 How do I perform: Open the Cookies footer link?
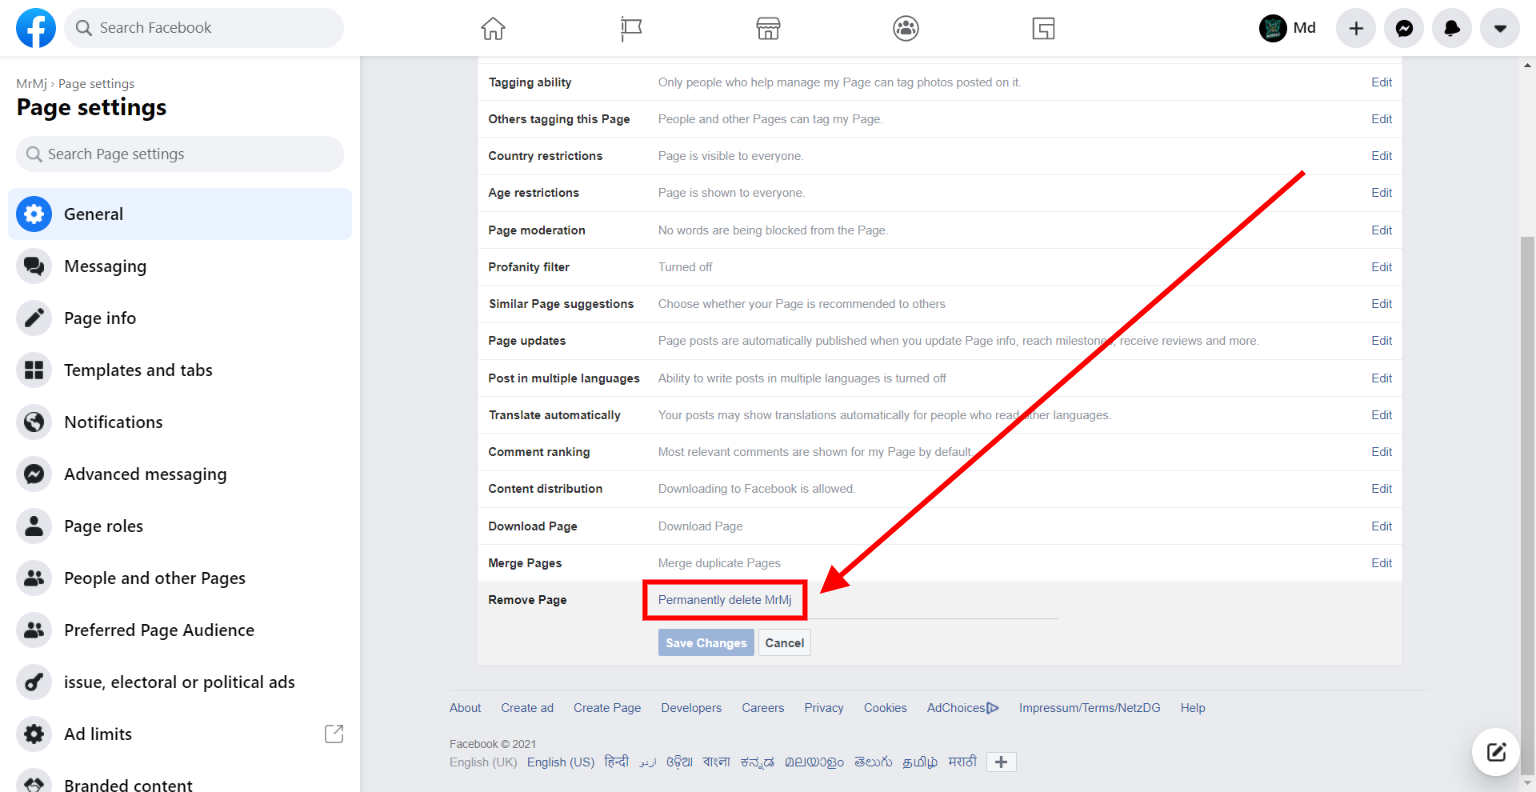(885, 708)
